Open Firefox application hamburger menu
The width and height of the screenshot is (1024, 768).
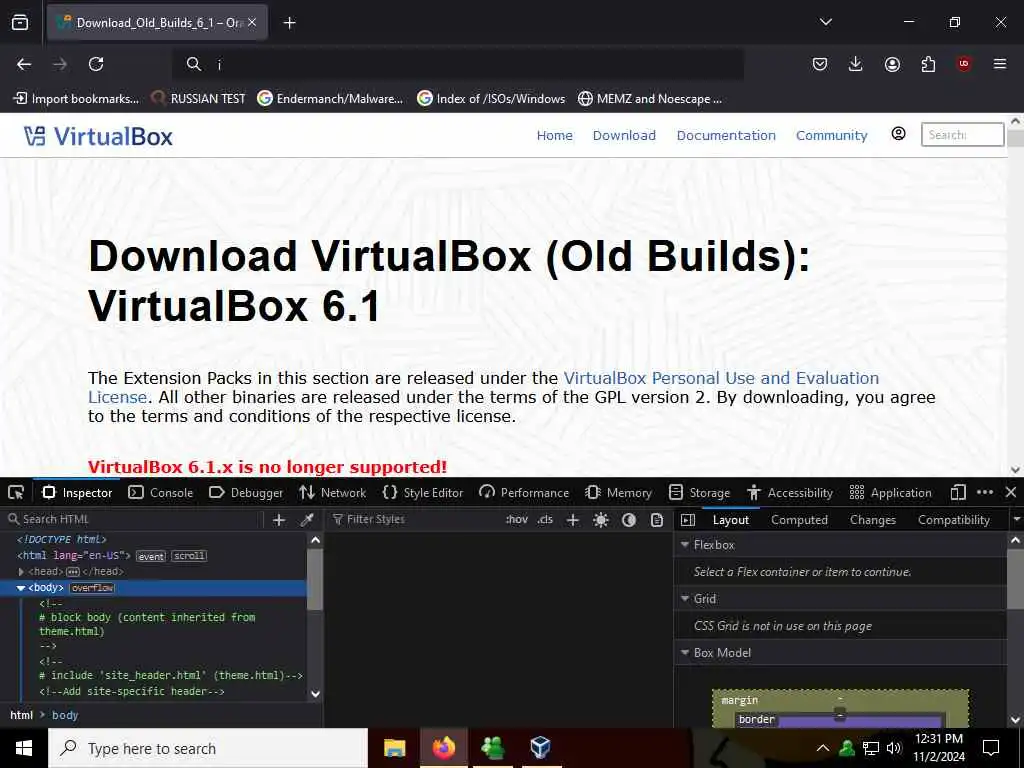click(1000, 64)
